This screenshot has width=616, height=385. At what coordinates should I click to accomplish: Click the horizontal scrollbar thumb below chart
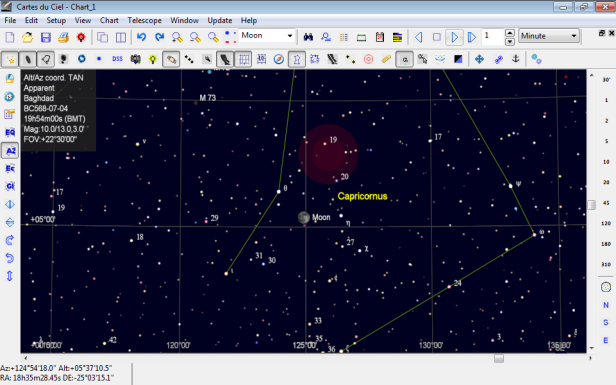(x=499, y=358)
